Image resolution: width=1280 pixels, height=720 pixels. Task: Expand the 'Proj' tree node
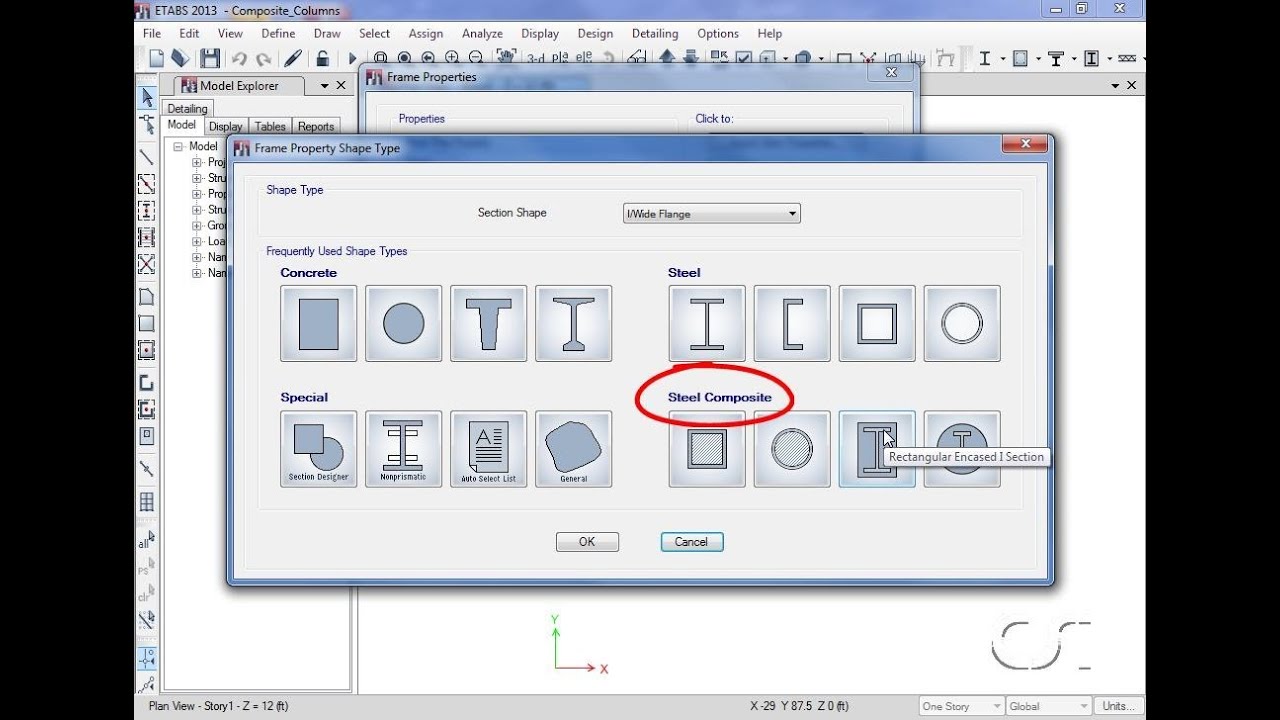pos(197,162)
